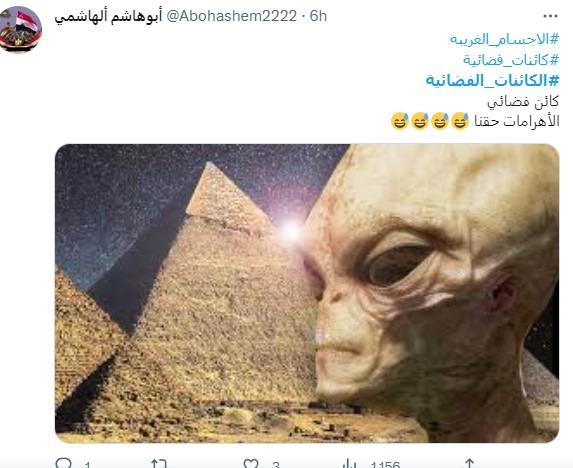Click the @Abohashem2222 handle
Viewport: 573px width, 468px height.
point(232,16)
